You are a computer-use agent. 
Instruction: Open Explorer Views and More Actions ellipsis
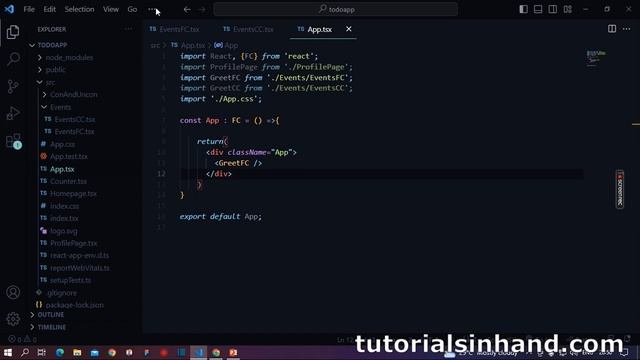click(128, 29)
